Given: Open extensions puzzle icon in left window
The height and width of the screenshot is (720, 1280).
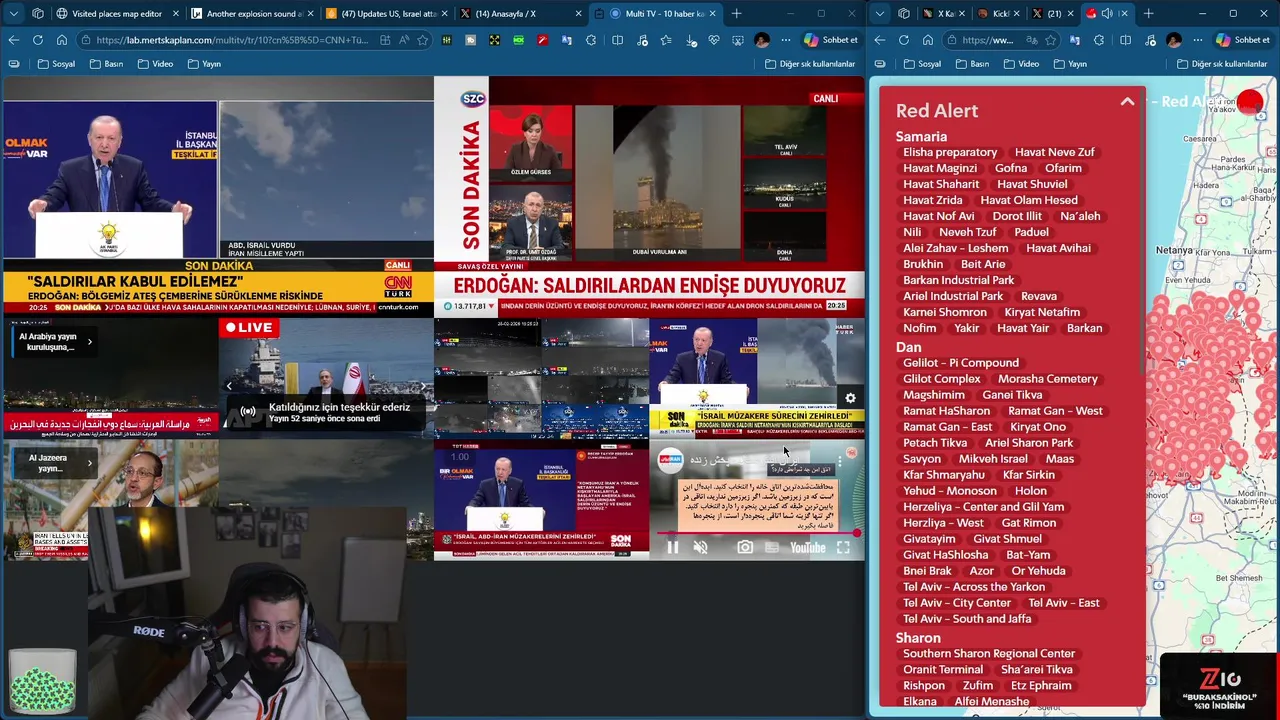Looking at the screenshot, I should [x=590, y=40].
